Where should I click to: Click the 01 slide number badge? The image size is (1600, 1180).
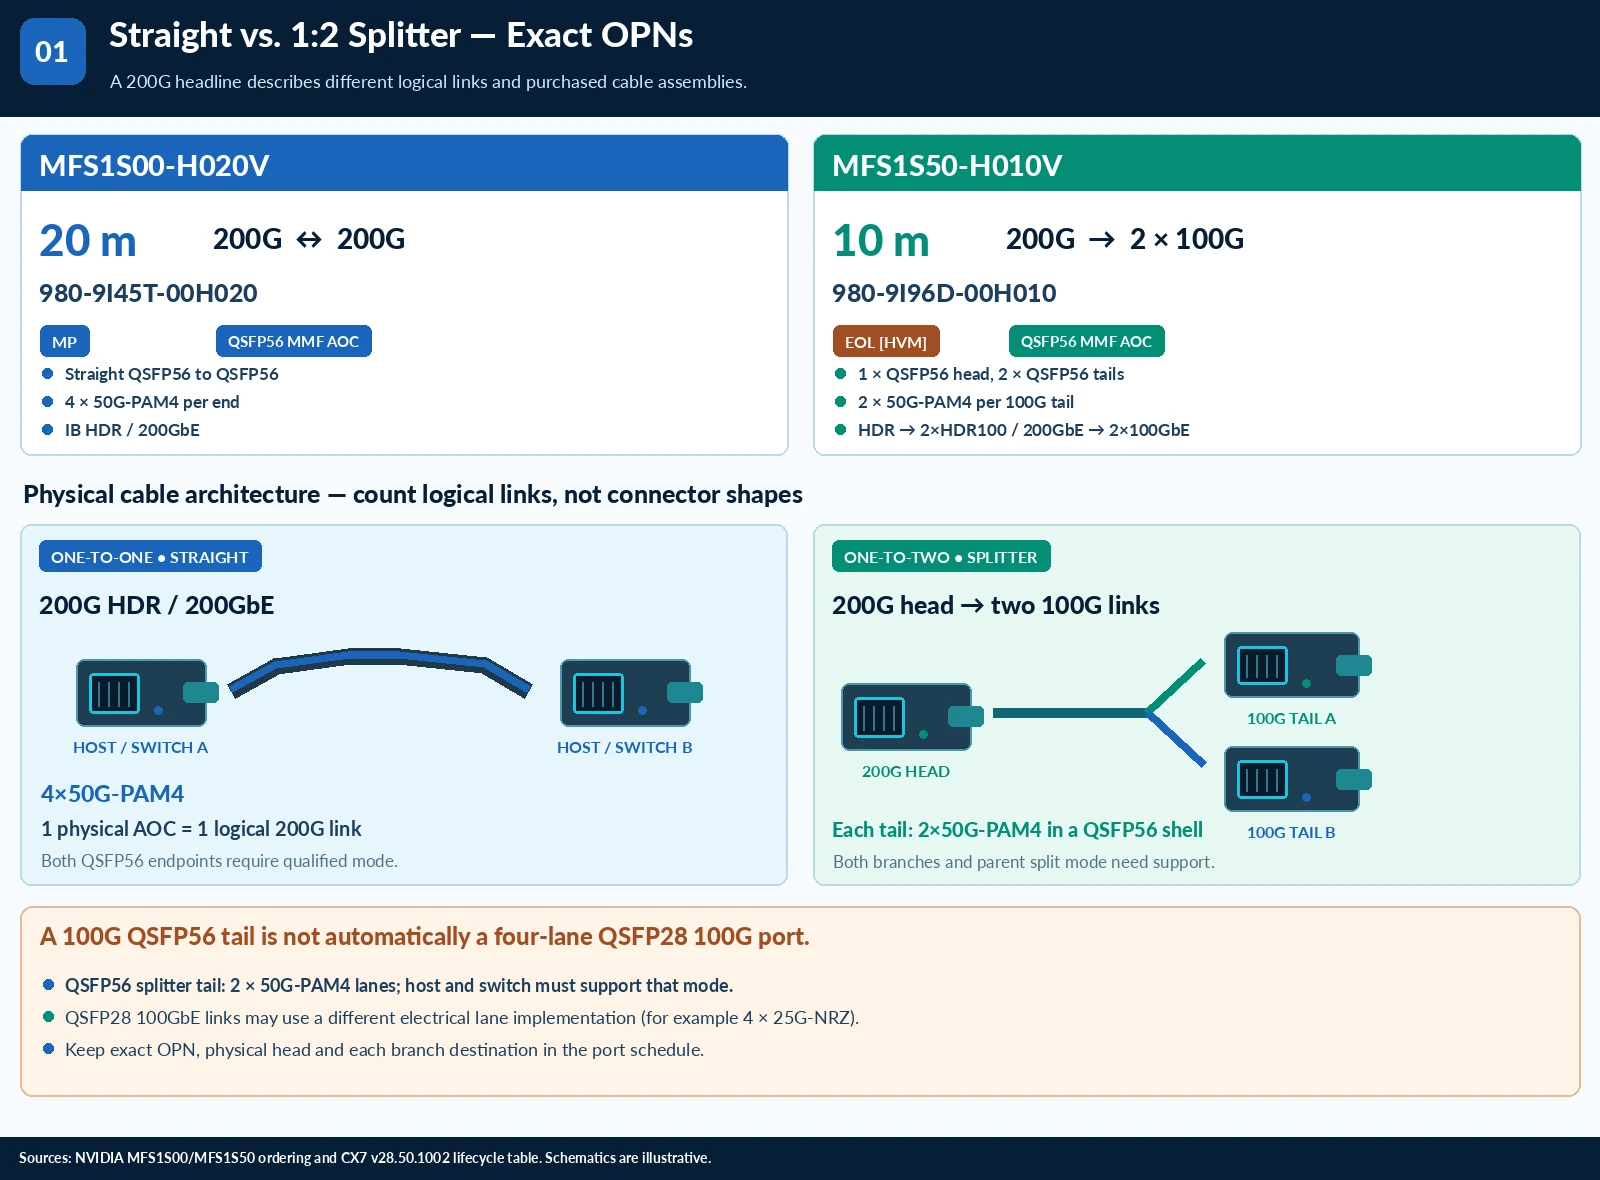(x=52, y=52)
